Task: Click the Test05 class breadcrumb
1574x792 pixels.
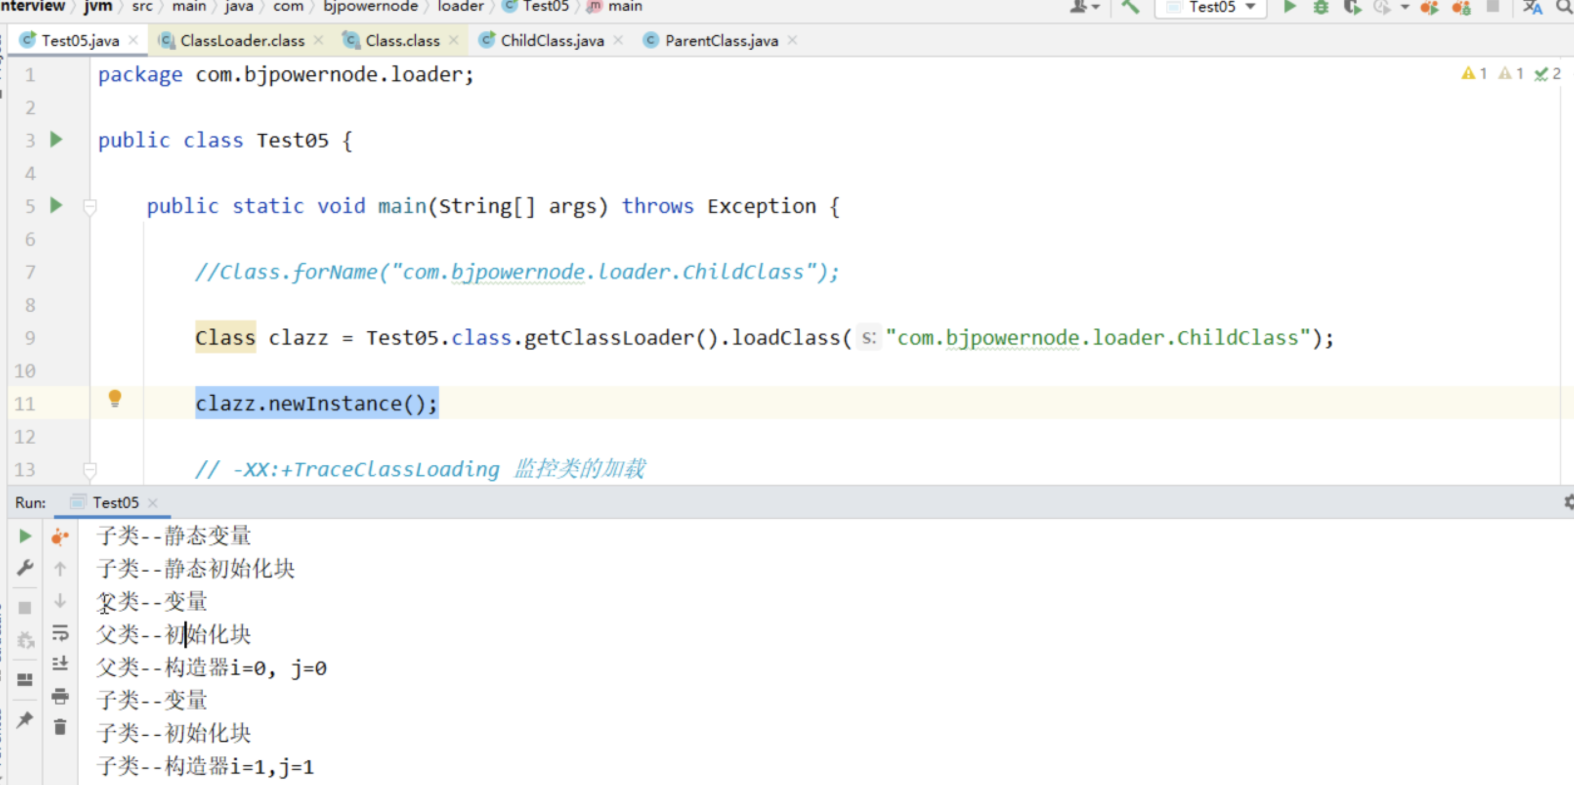Action: [x=535, y=7]
